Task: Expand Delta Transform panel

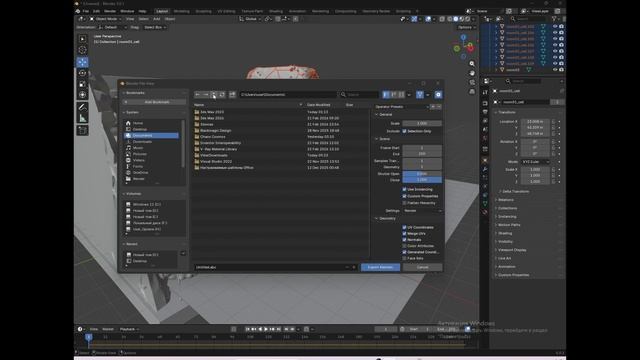Action: (x=514, y=191)
